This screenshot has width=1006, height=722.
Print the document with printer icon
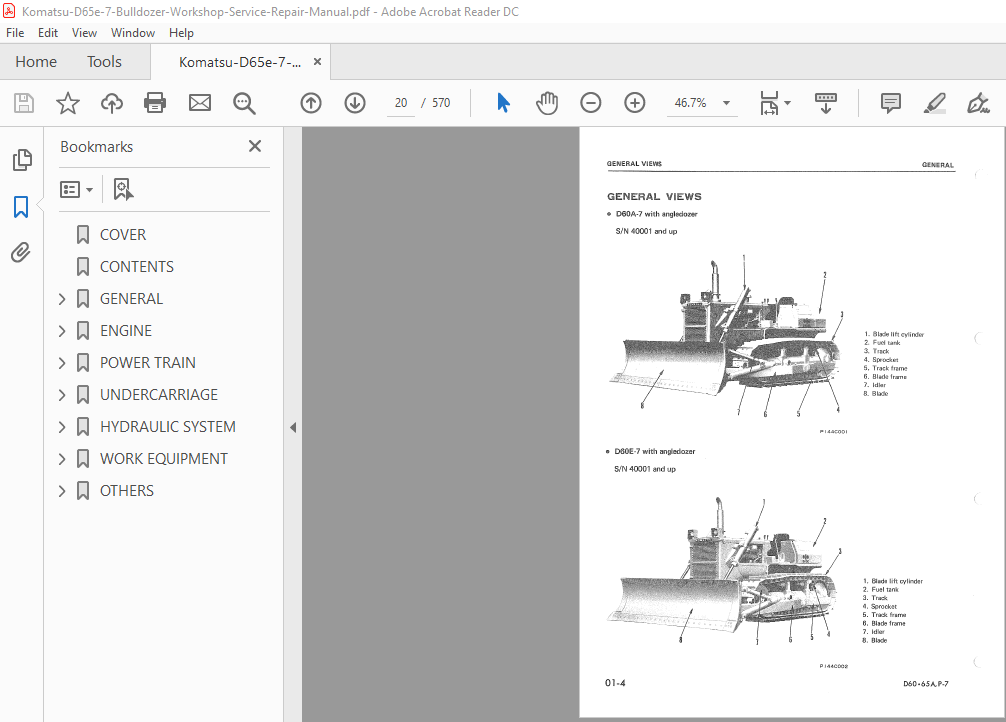point(155,103)
